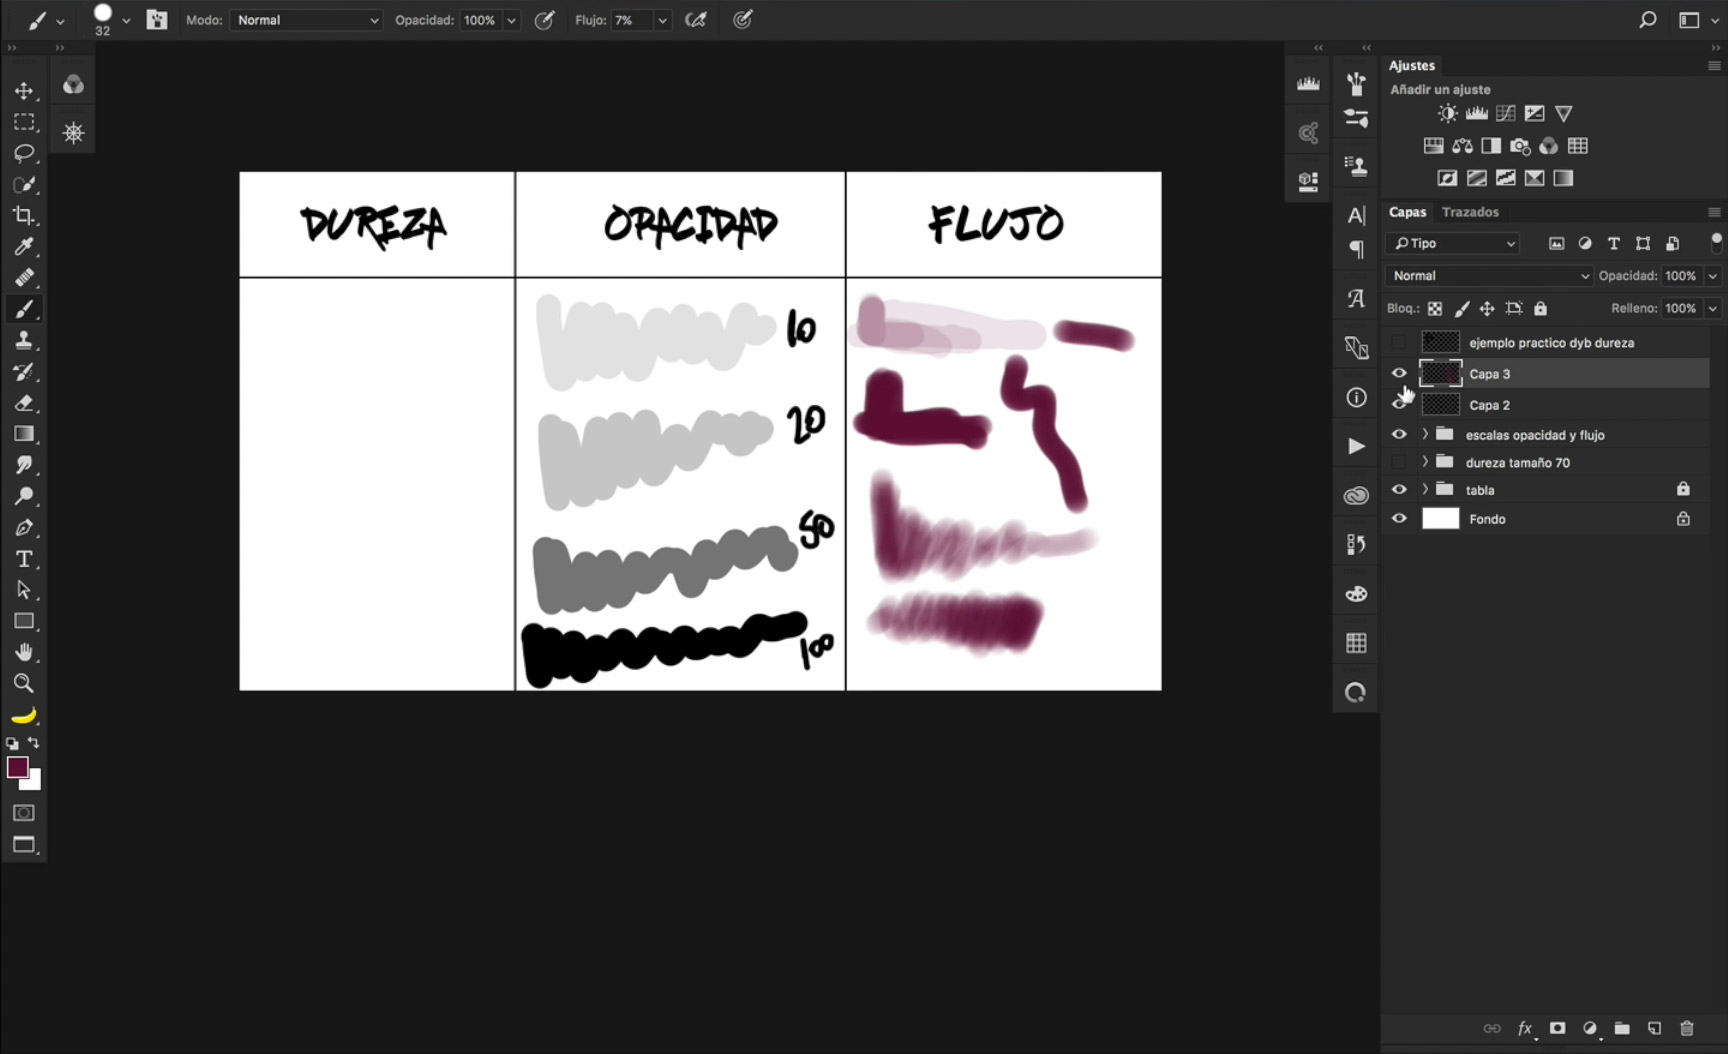Open the brush settings panel icon
1728x1054 pixels.
pyautogui.click(x=157, y=19)
